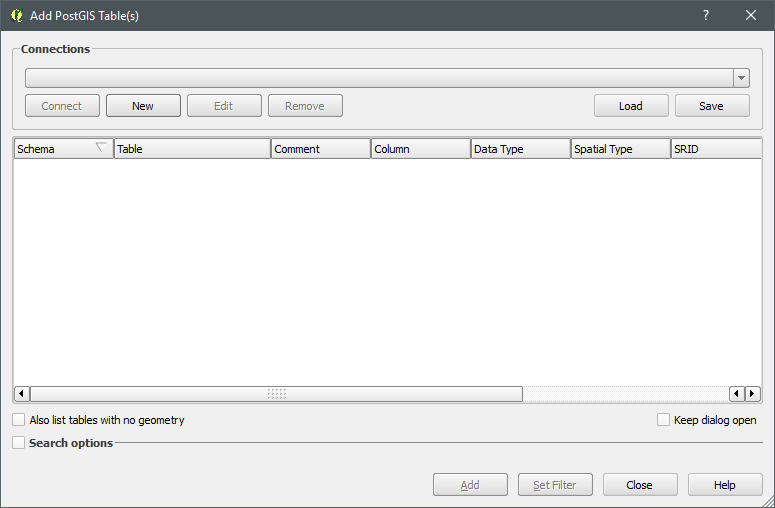Click the question mark help icon

pos(706,15)
